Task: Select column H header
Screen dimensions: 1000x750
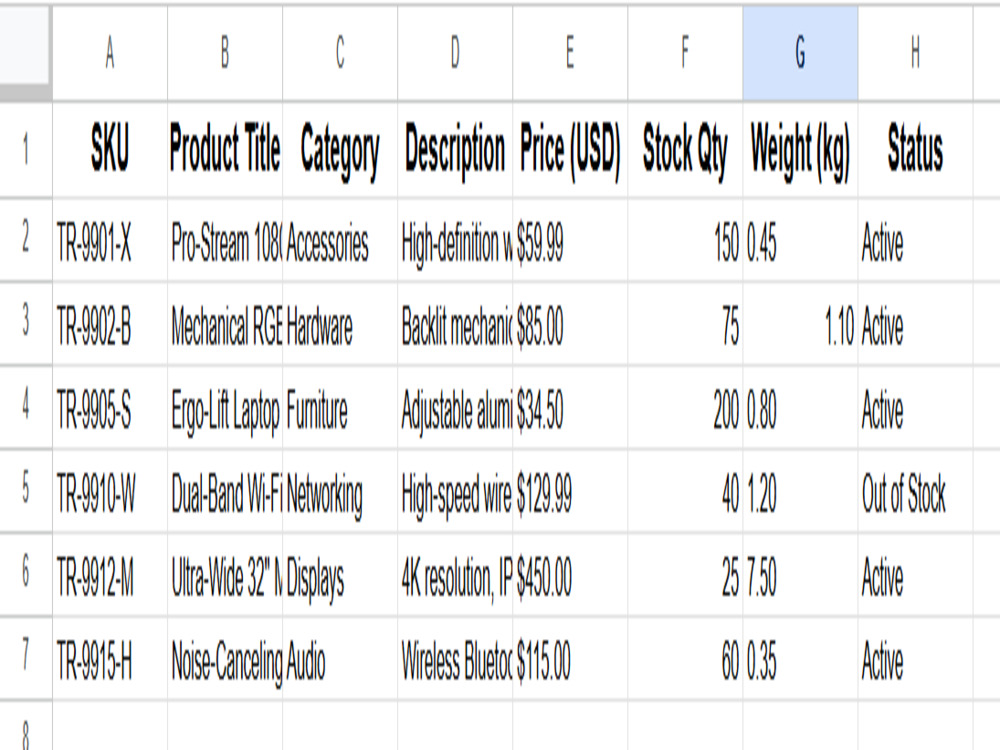Action: 916,52
